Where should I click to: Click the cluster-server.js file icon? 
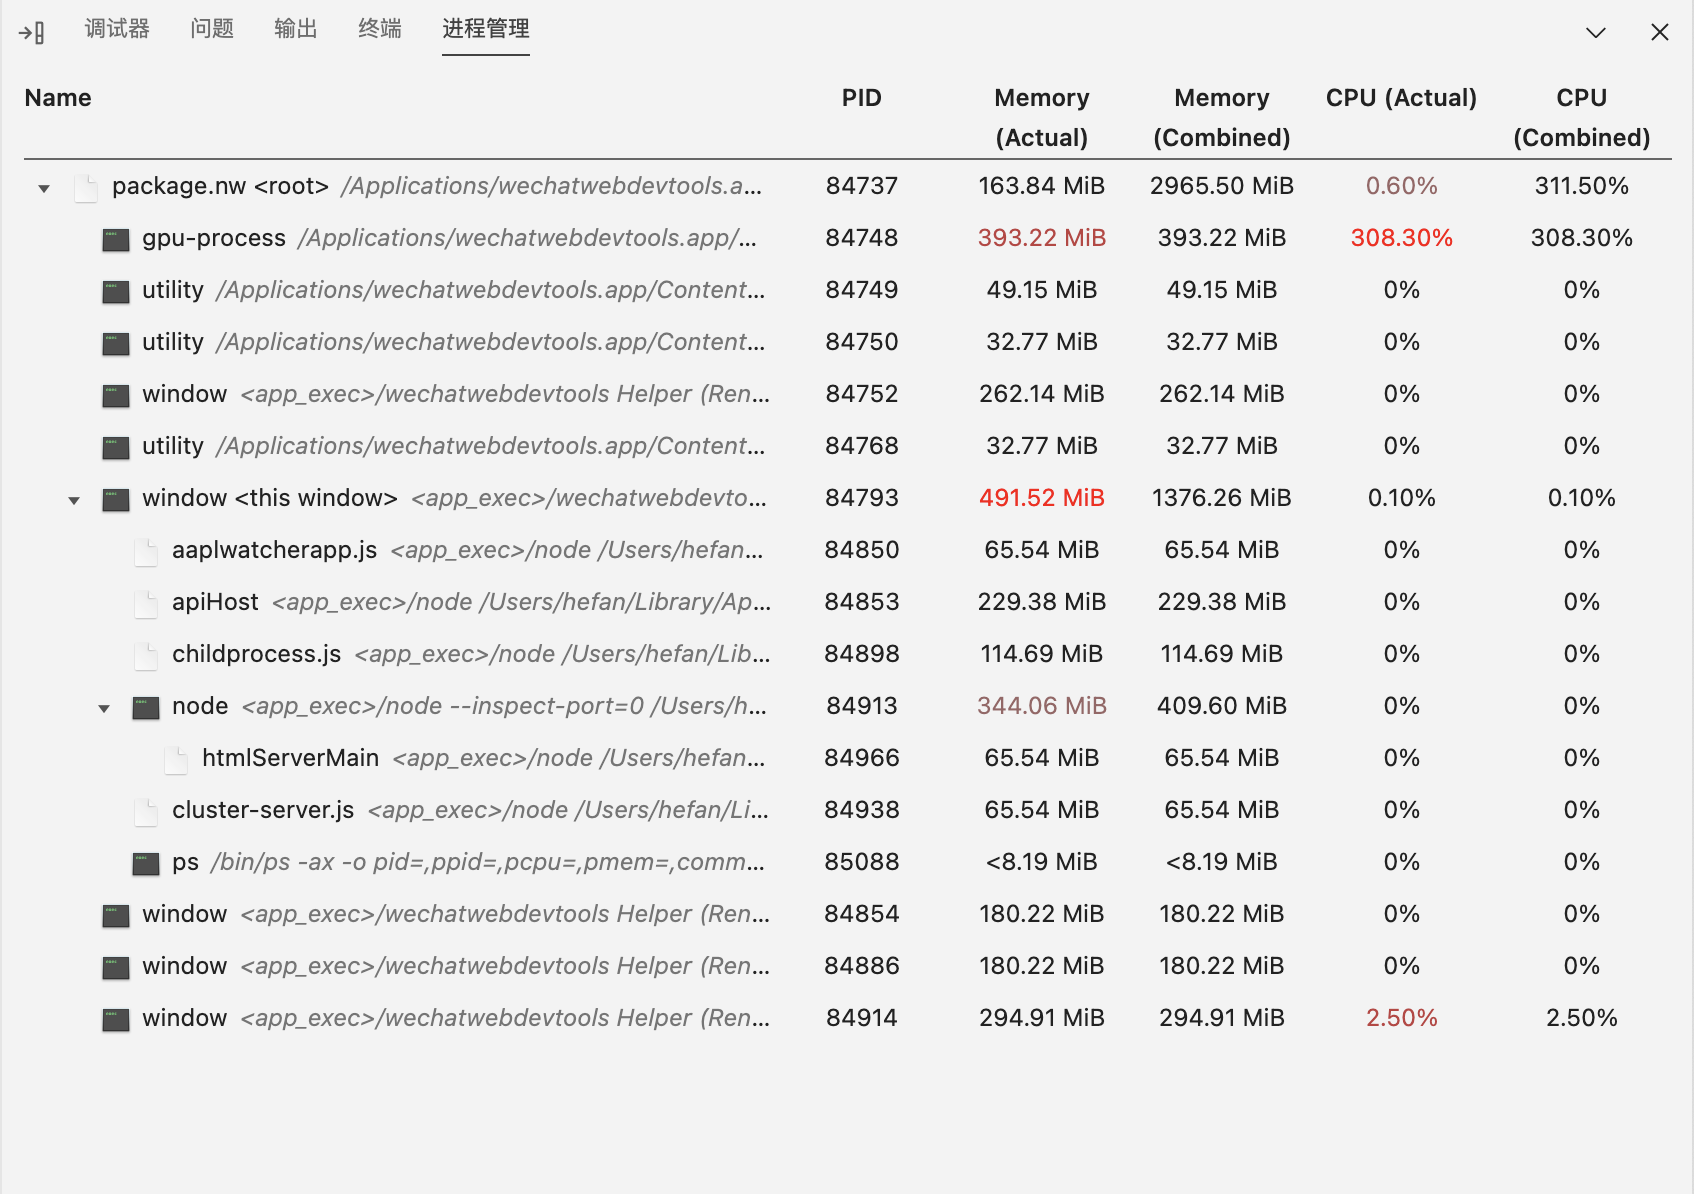pyautogui.click(x=146, y=811)
